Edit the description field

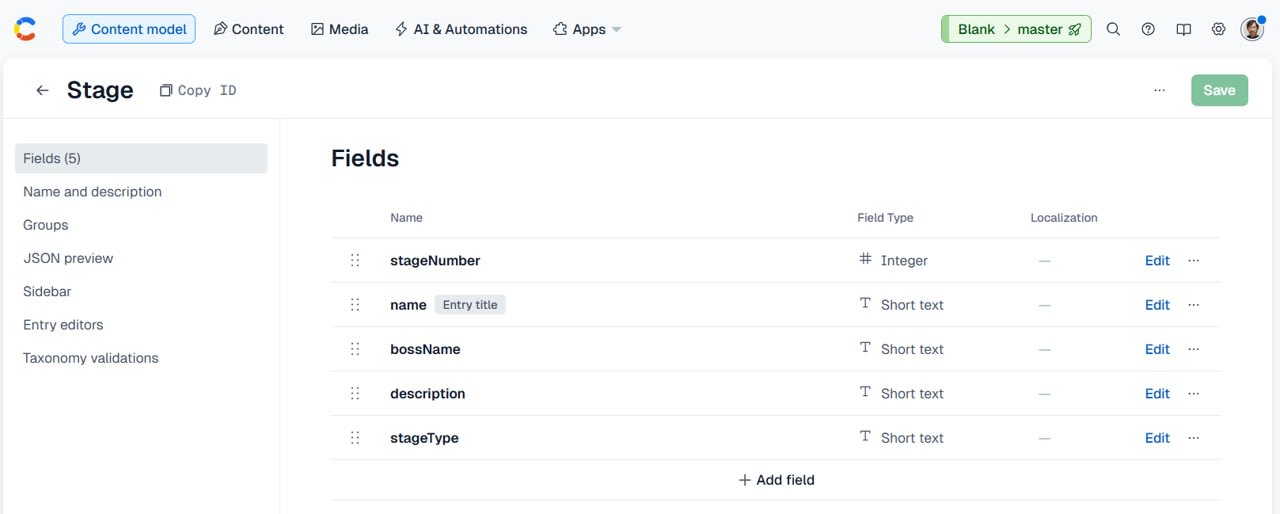1157,393
